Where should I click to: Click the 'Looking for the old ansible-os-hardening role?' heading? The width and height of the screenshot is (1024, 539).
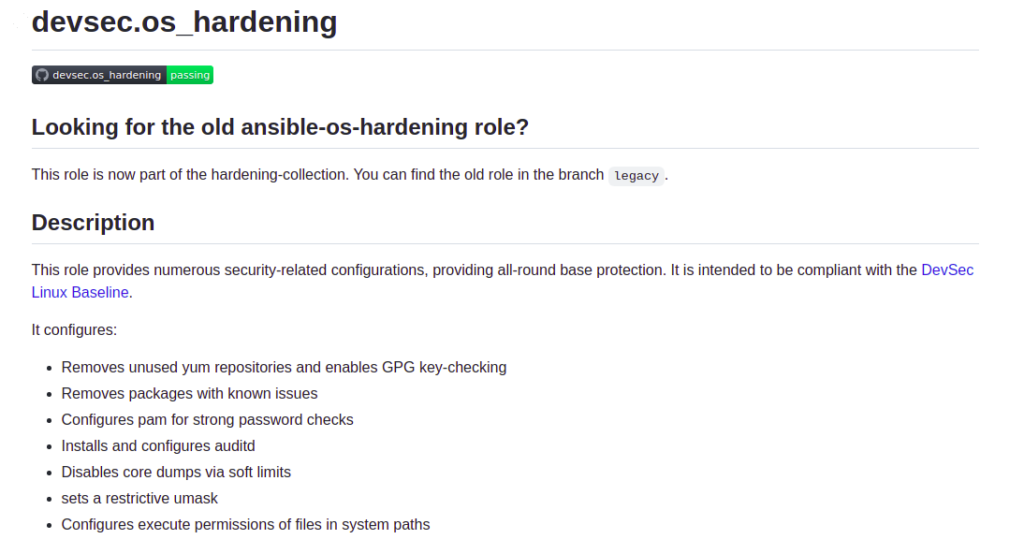point(280,127)
